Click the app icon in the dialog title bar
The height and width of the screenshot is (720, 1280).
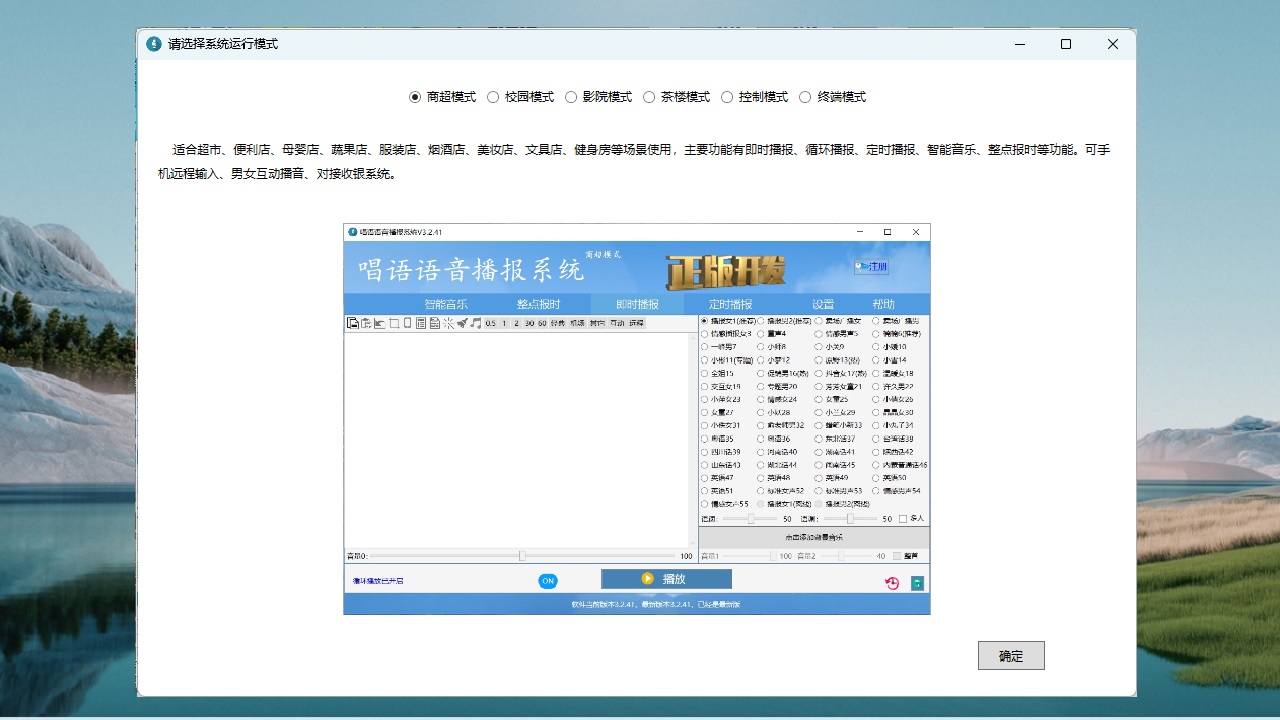tap(154, 44)
